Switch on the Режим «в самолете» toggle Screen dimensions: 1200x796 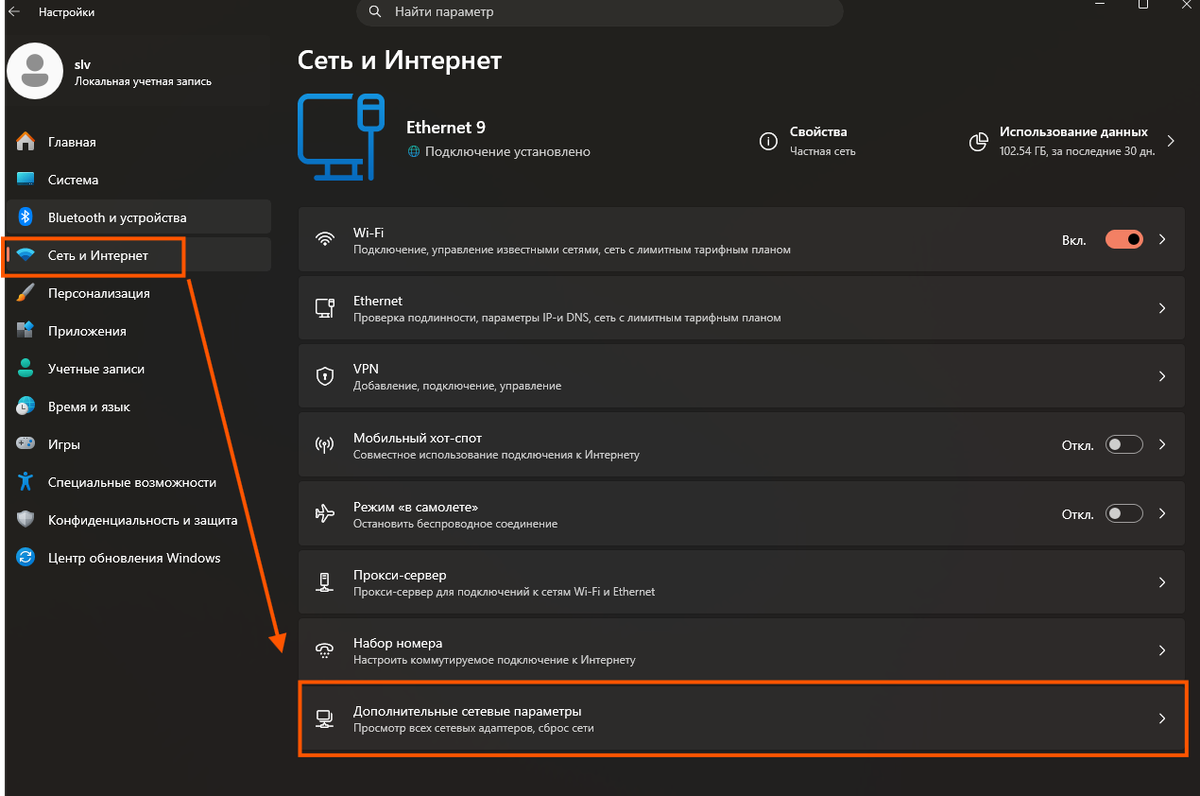(x=1124, y=513)
